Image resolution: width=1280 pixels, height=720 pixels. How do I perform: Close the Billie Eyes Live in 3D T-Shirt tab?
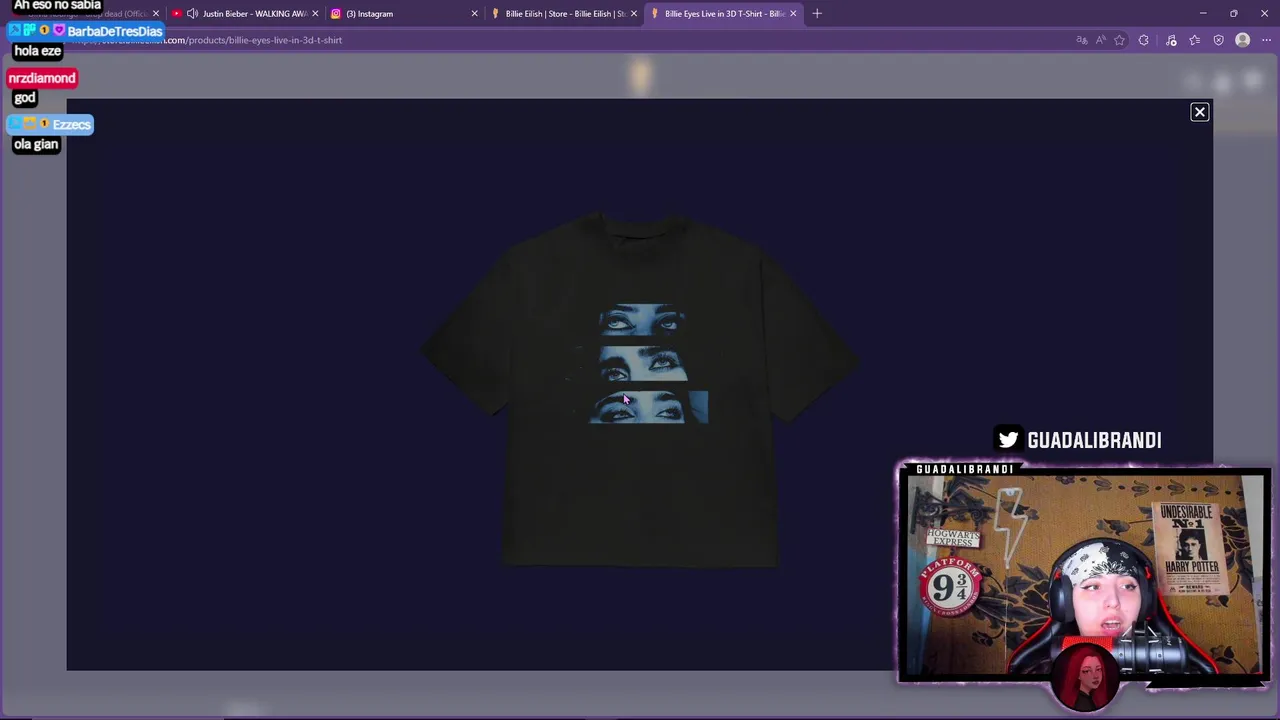click(x=793, y=13)
